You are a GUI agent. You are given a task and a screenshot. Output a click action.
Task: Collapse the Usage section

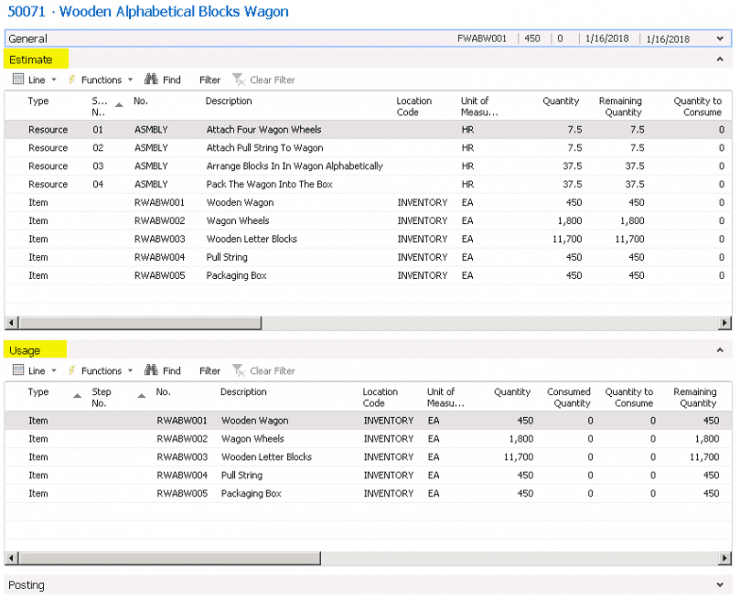coord(720,351)
